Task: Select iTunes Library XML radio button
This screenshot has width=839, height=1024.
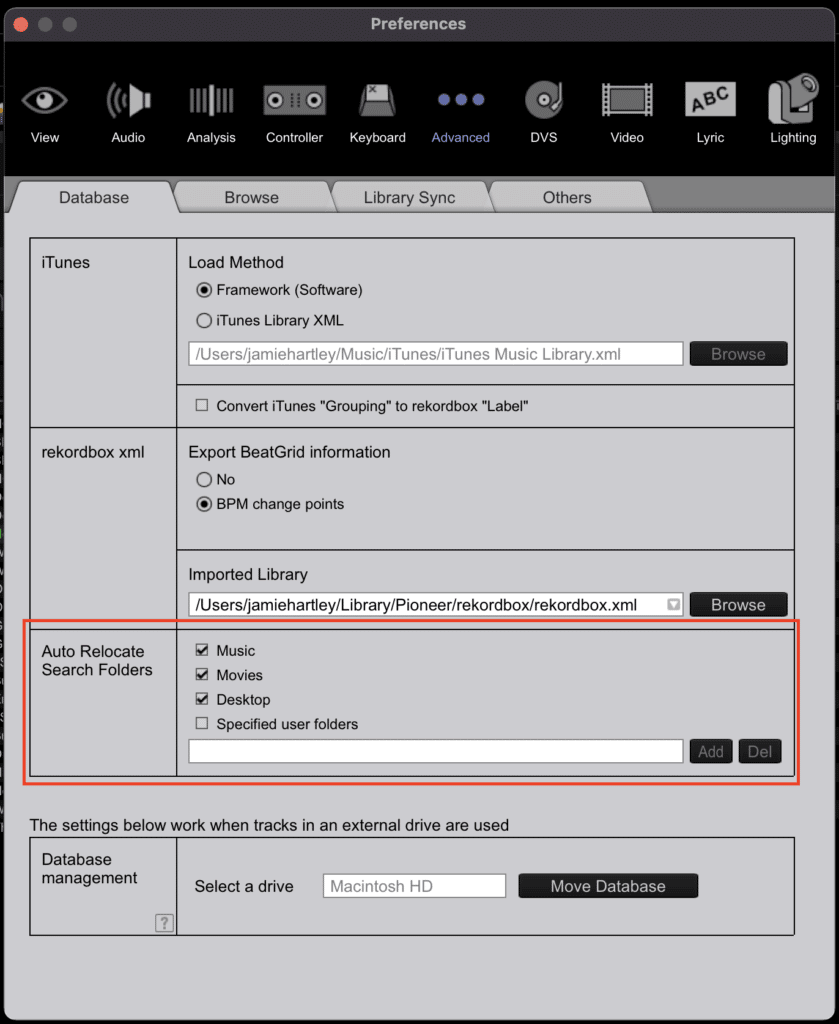Action: (204, 321)
